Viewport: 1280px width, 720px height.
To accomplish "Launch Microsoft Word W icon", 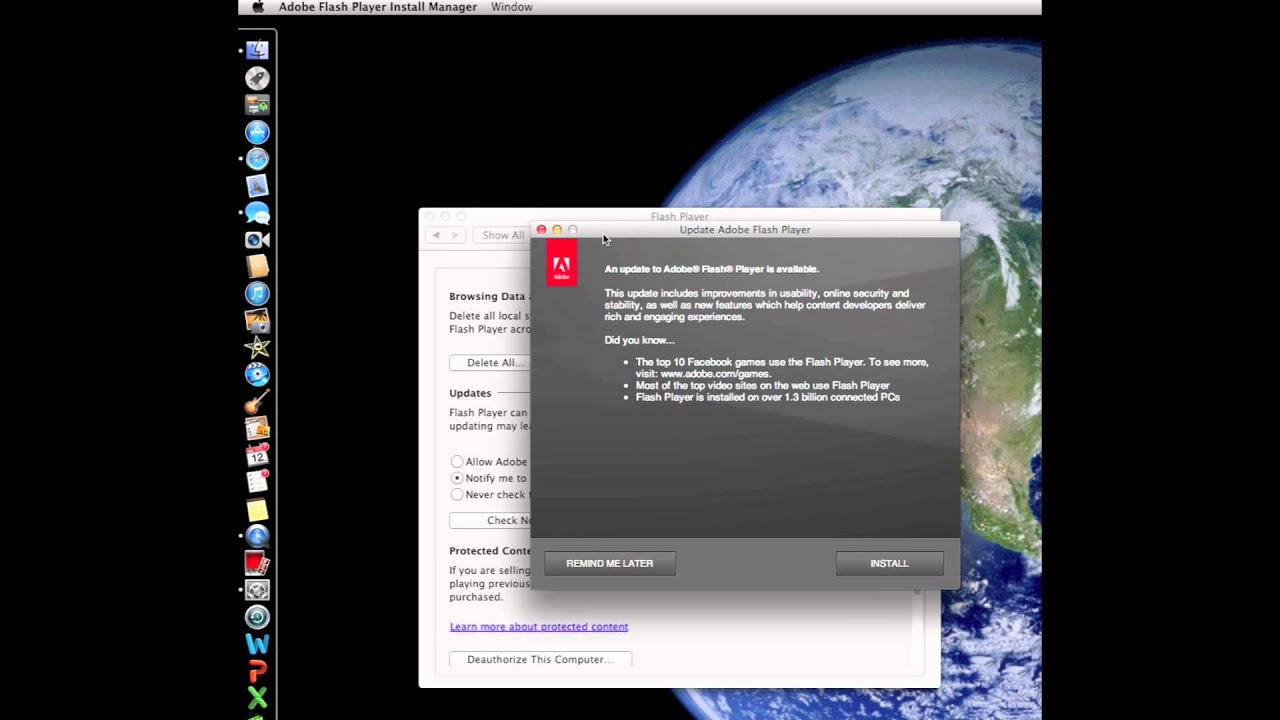I will [x=257, y=645].
